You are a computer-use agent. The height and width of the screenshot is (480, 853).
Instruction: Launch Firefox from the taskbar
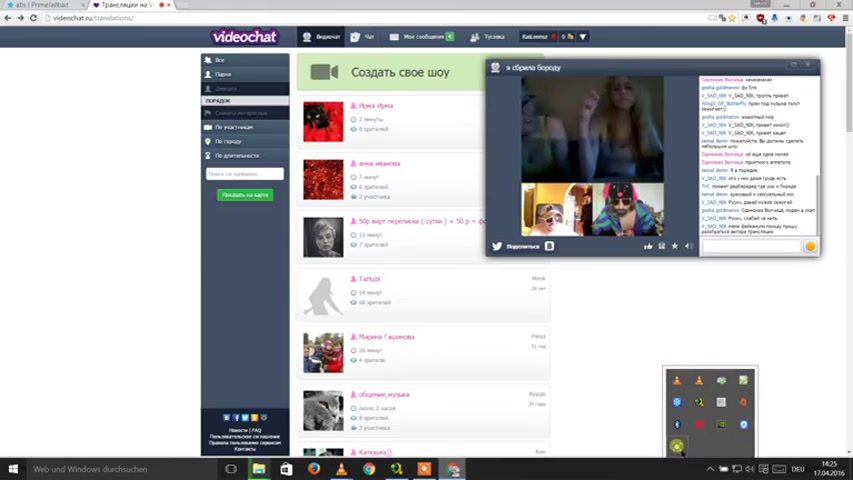click(314, 469)
